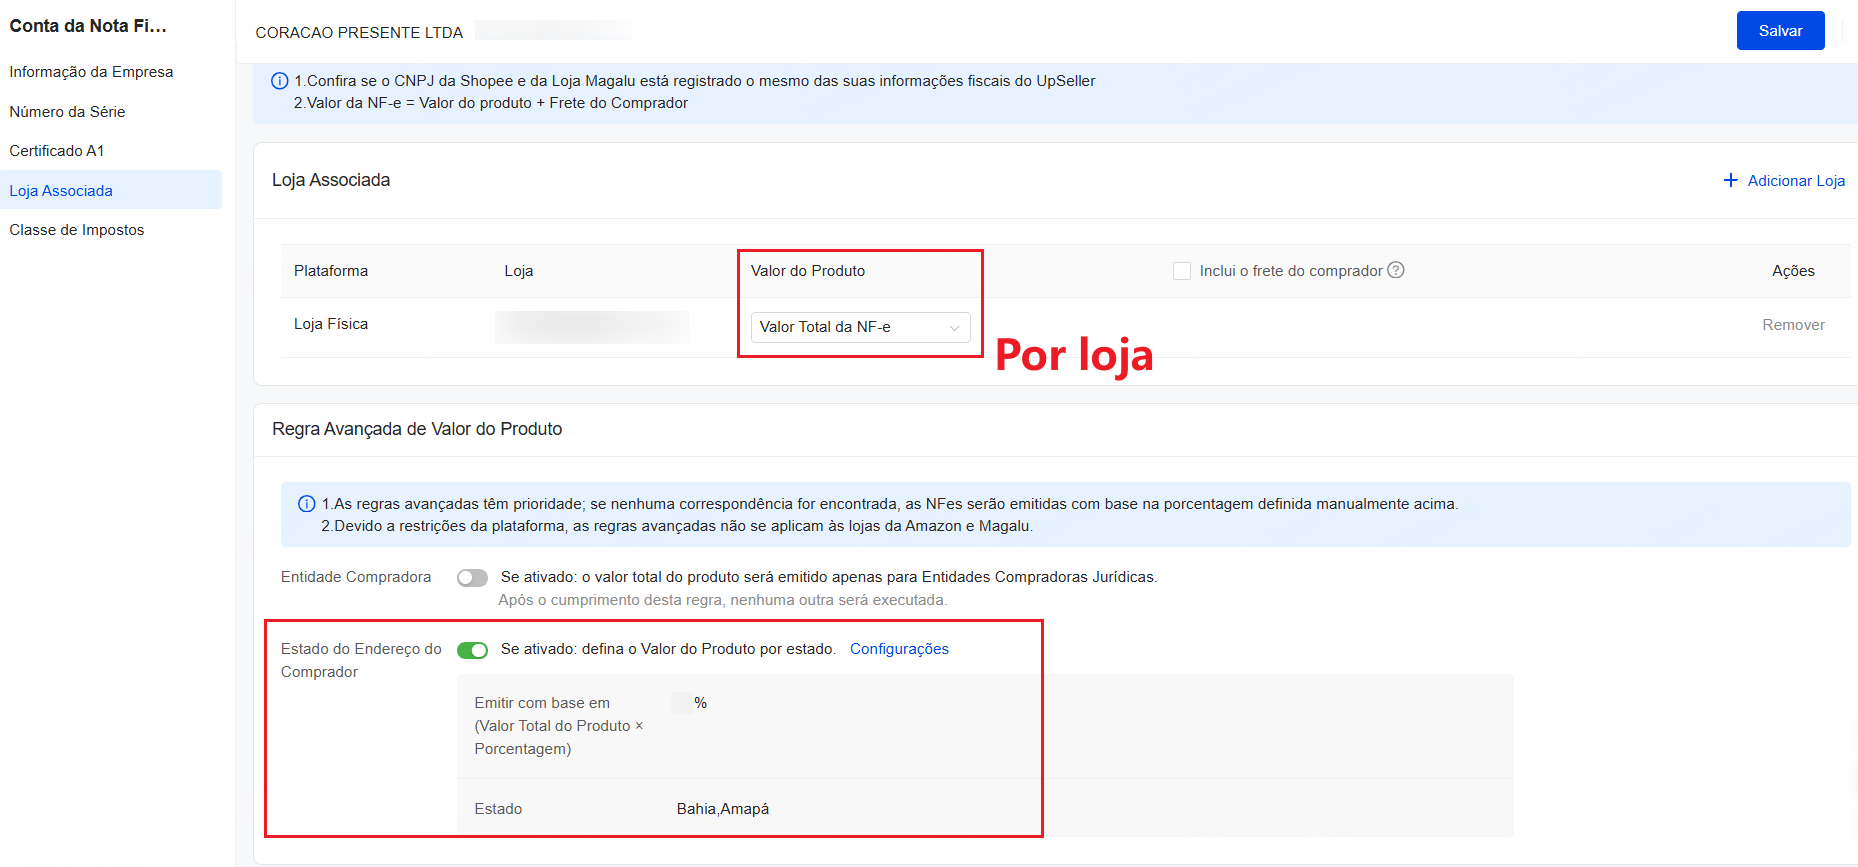Toggle the Entidade Compradora switch
This screenshot has width=1858, height=867.
(472, 578)
